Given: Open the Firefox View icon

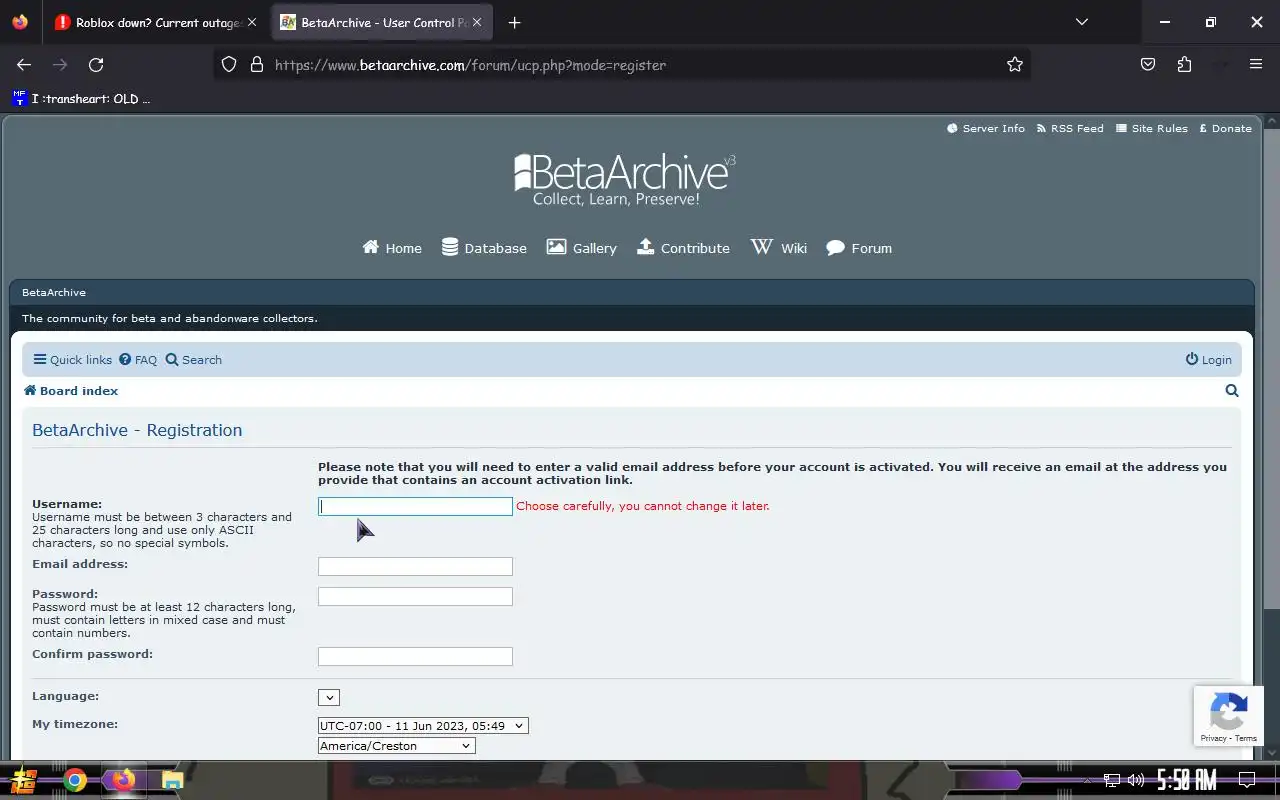Looking at the screenshot, I should point(20,22).
